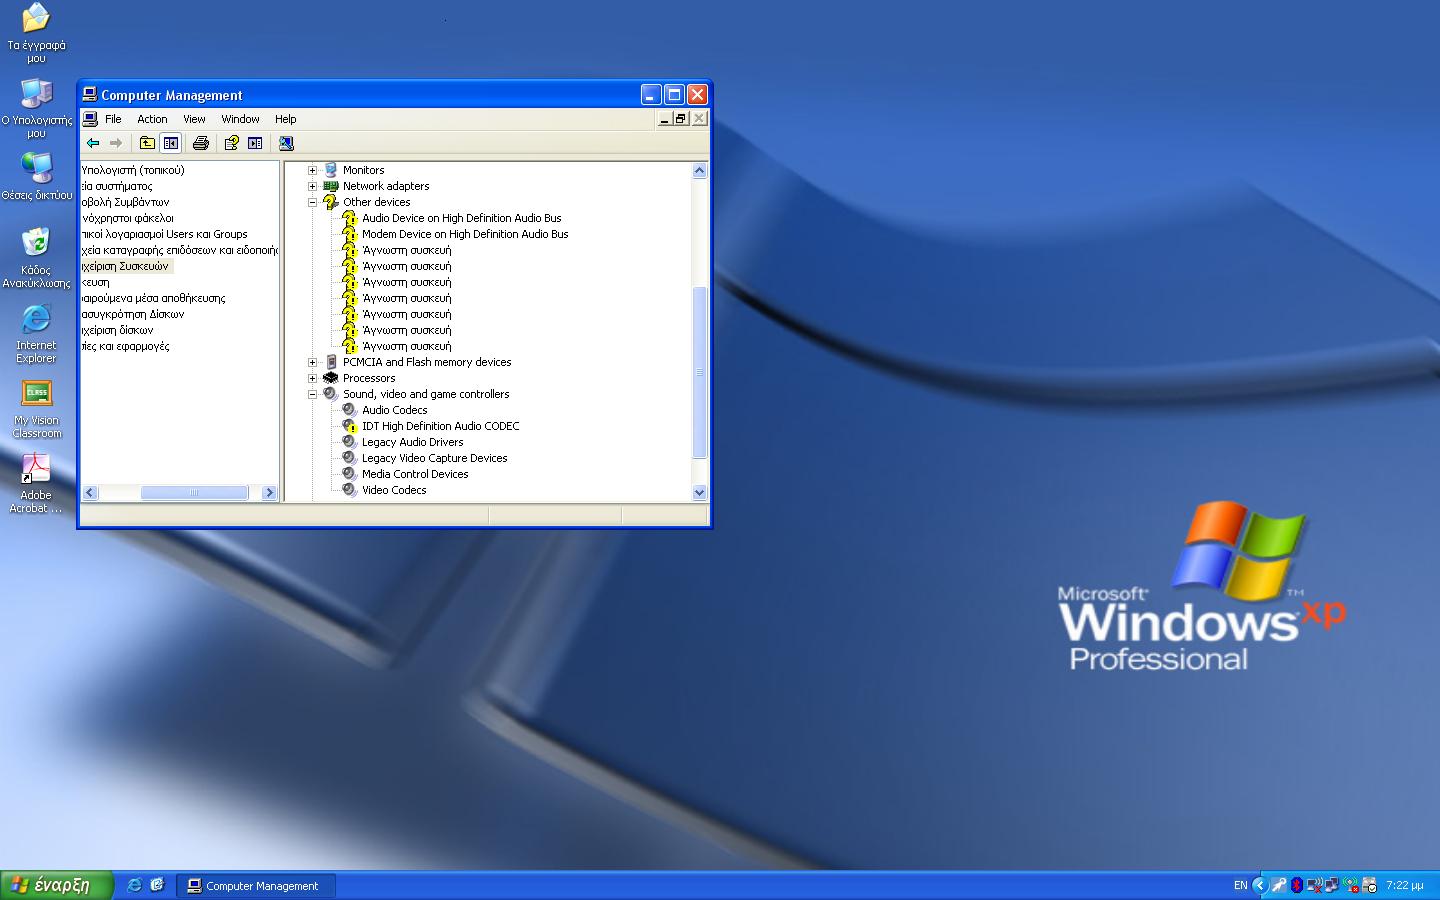This screenshot has width=1440, height=900.
Task: Open Properties via the toolbar icon
Action: click(x=231, y=143)
